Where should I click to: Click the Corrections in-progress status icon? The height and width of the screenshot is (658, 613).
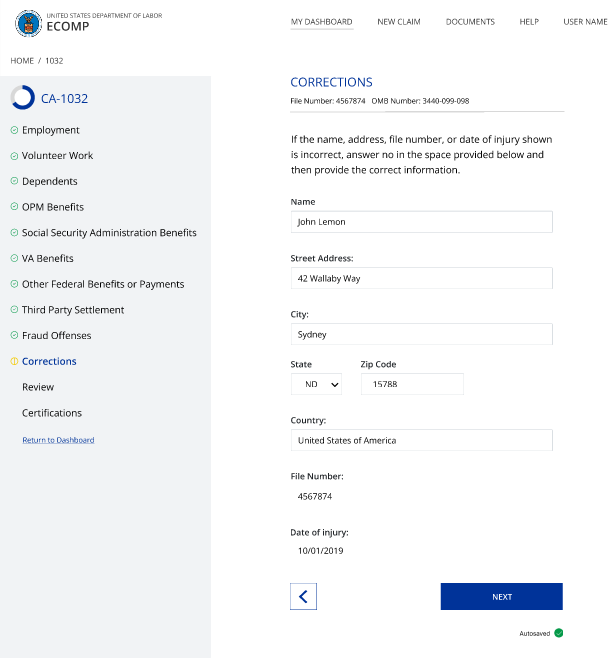pos(14,362)
